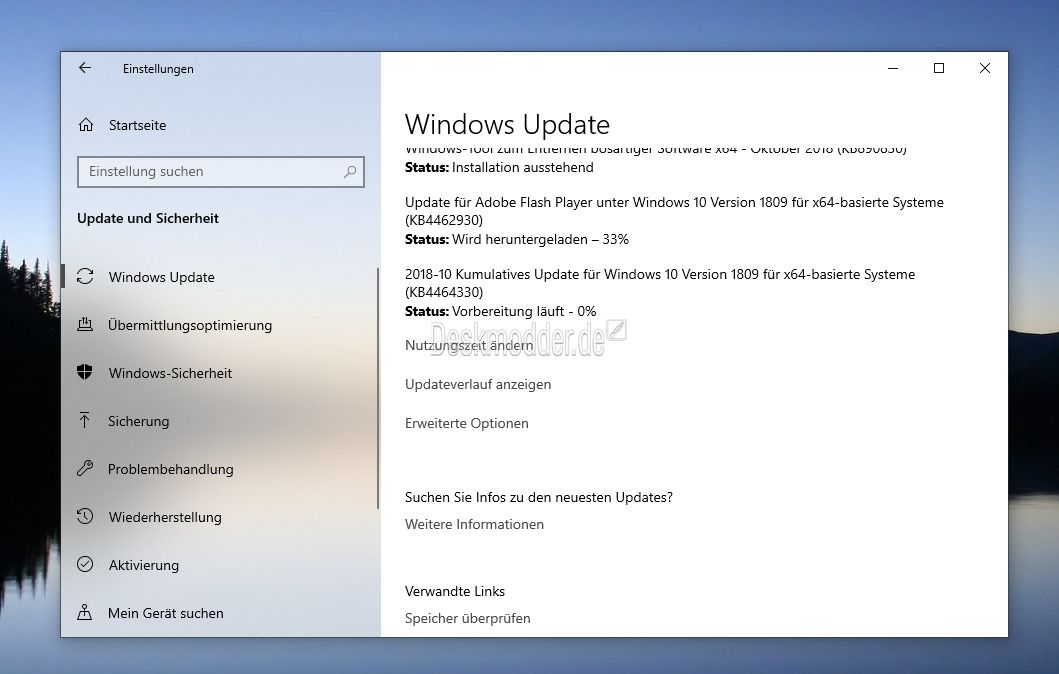1059x674 pixels.
Task: Click 'Suchen Sie Infos zu den neuesten Updates?'
Action: (x=539, y=497)
